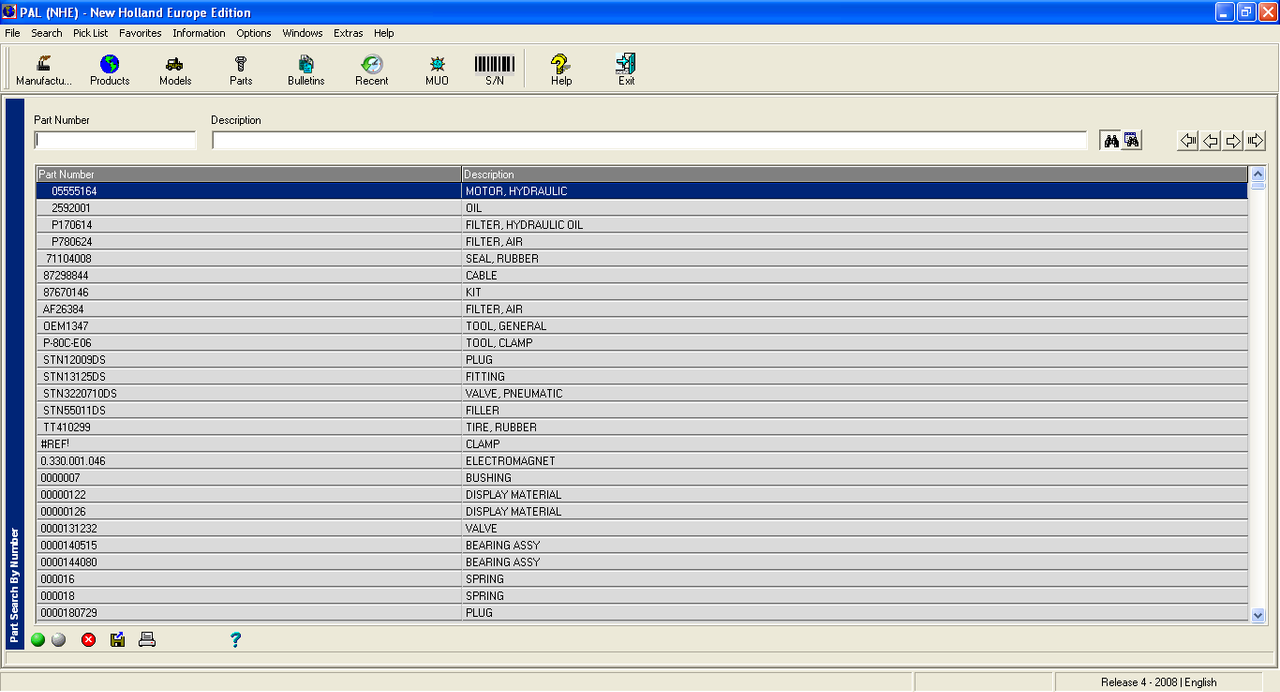The width and height of the screenshot is (1280, 692).
Task: Select part 71104008 row
Action: click(x=642, y=259)
